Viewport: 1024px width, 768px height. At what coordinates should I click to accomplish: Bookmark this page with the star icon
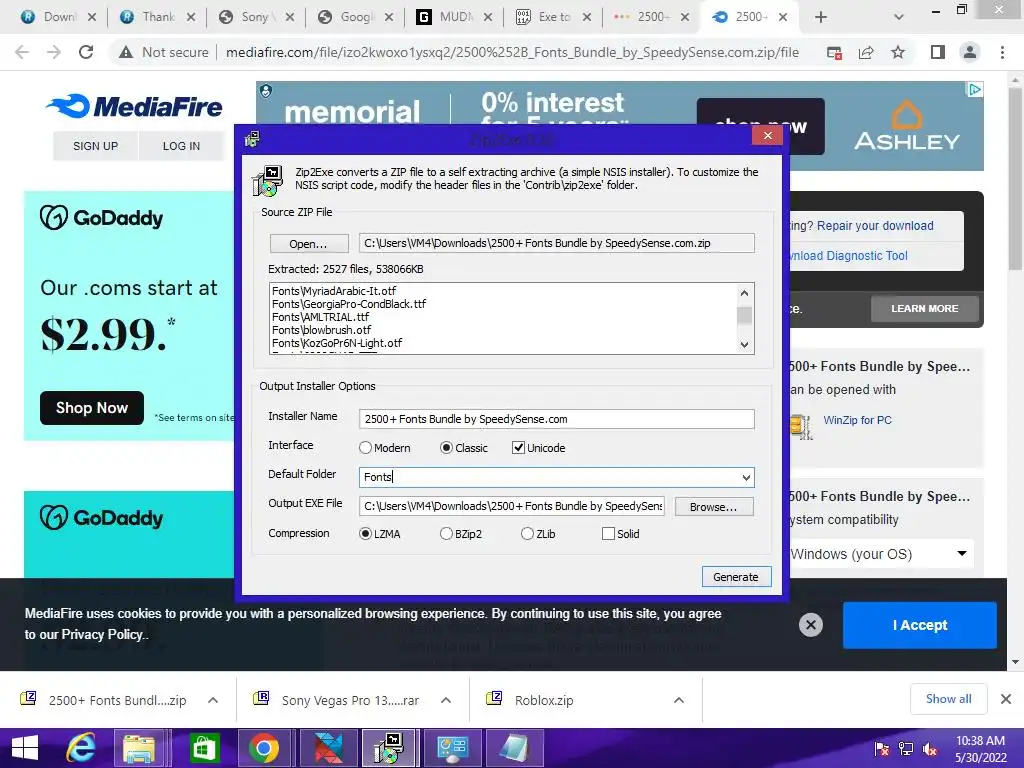coord(898,52)
